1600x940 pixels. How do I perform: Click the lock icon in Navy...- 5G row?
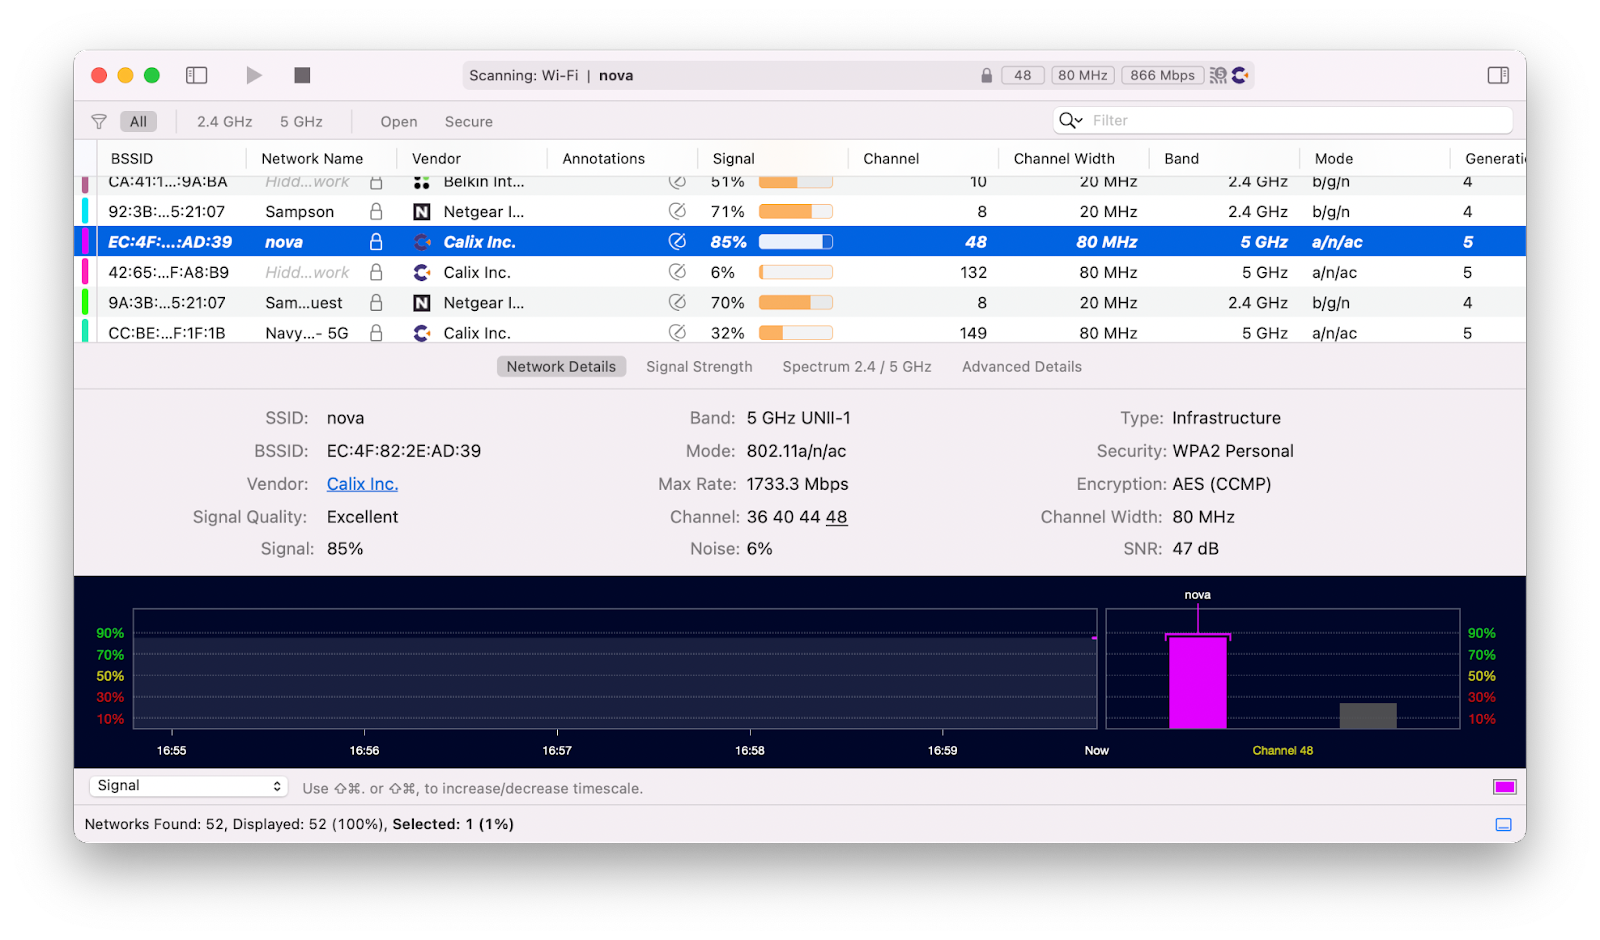tap(376, 333)
